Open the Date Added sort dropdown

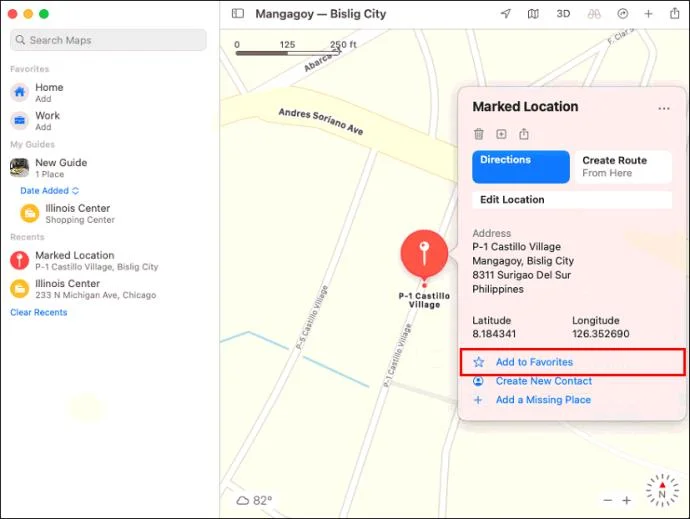[x=49, y=191]
